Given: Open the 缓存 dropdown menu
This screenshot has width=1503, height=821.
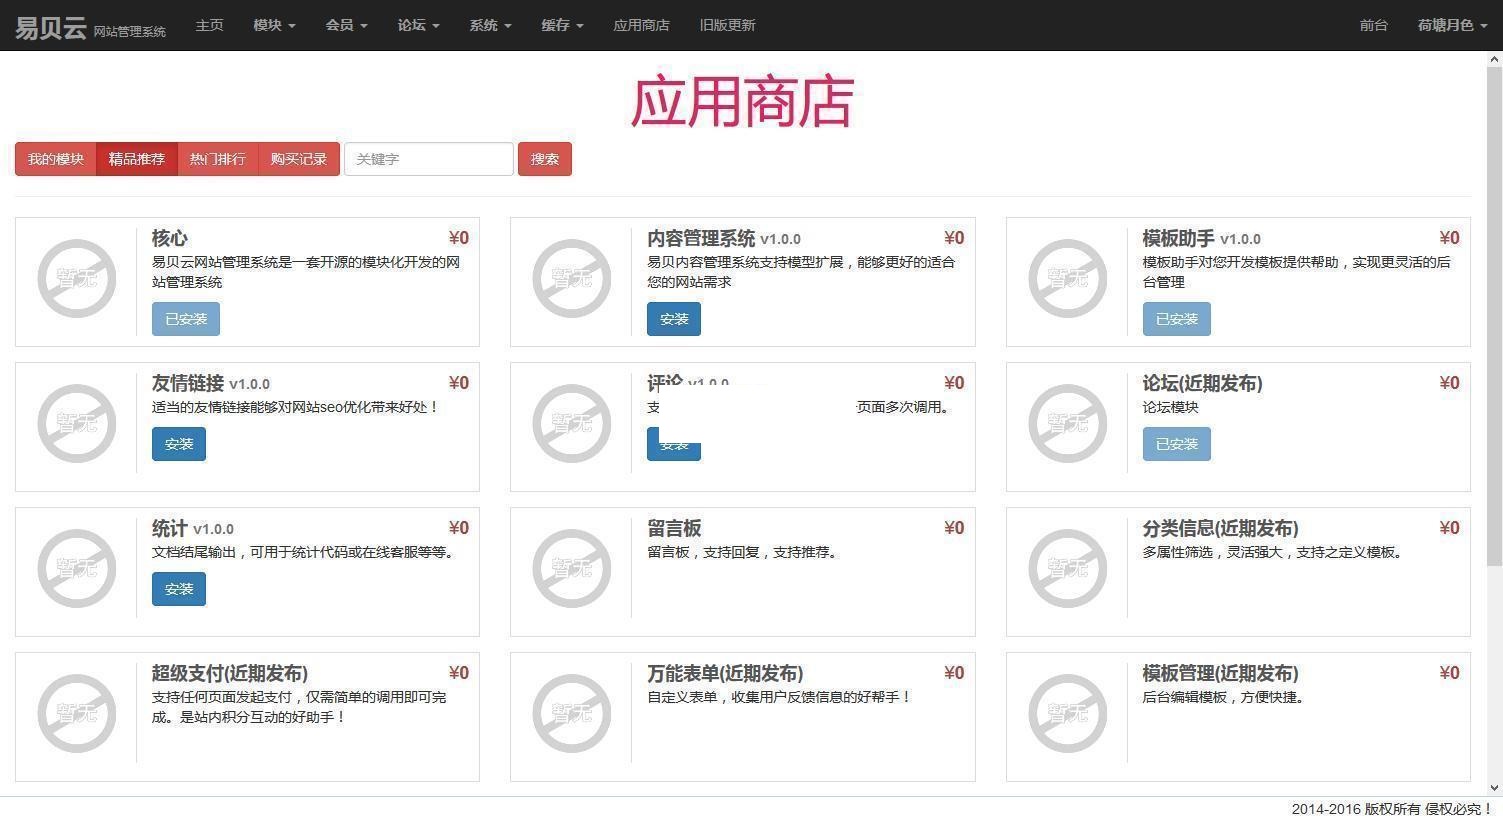Looking at the screenshot, I should pyautogui.click(x=563, y=25).
